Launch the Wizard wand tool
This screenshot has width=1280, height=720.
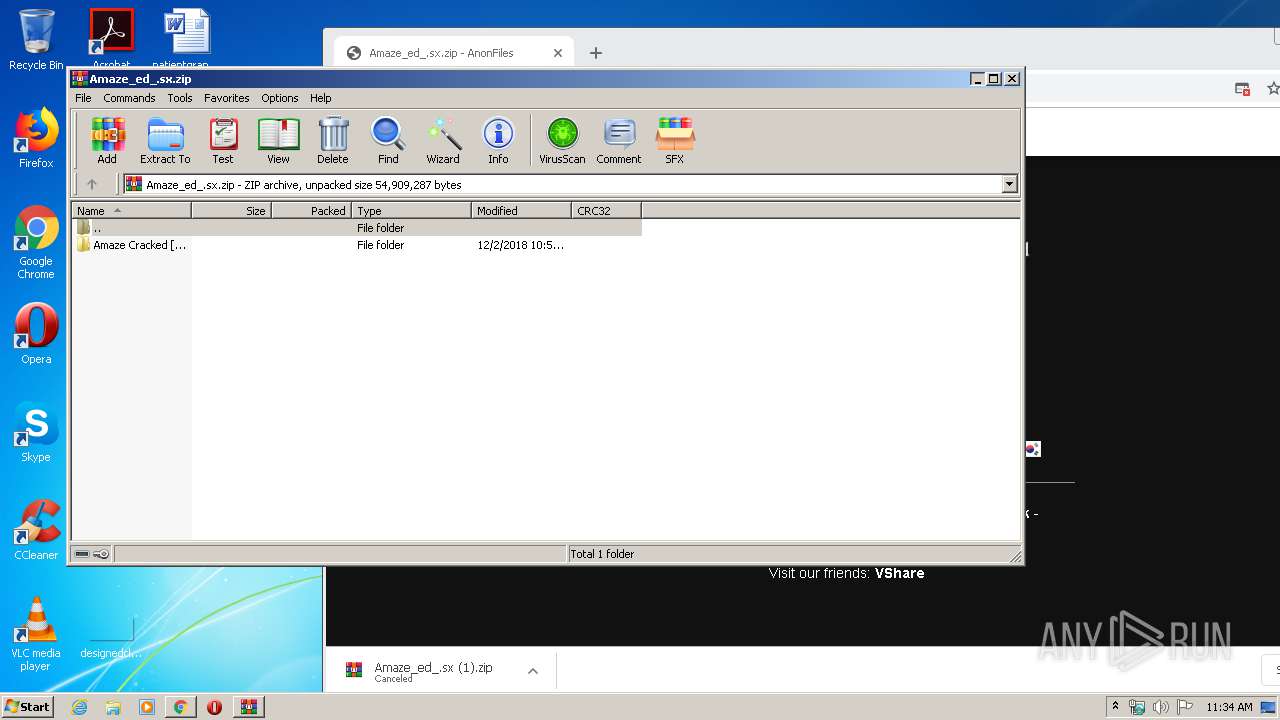pos(443,140)
